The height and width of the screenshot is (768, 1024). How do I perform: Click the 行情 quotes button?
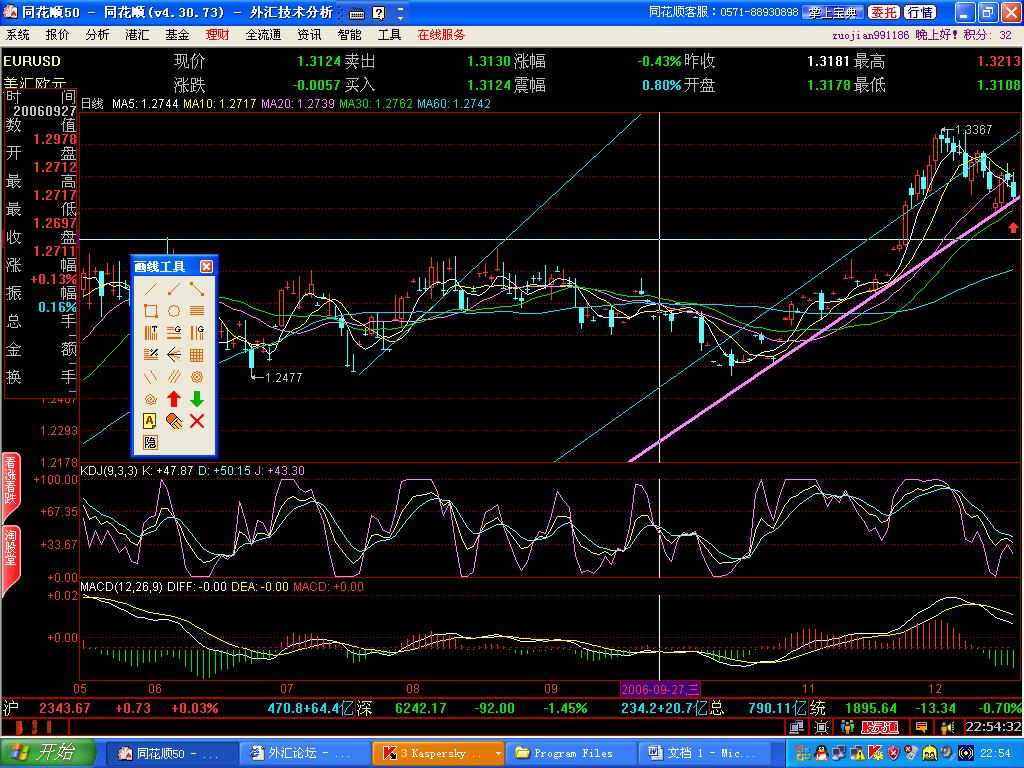tap(921, 12)
